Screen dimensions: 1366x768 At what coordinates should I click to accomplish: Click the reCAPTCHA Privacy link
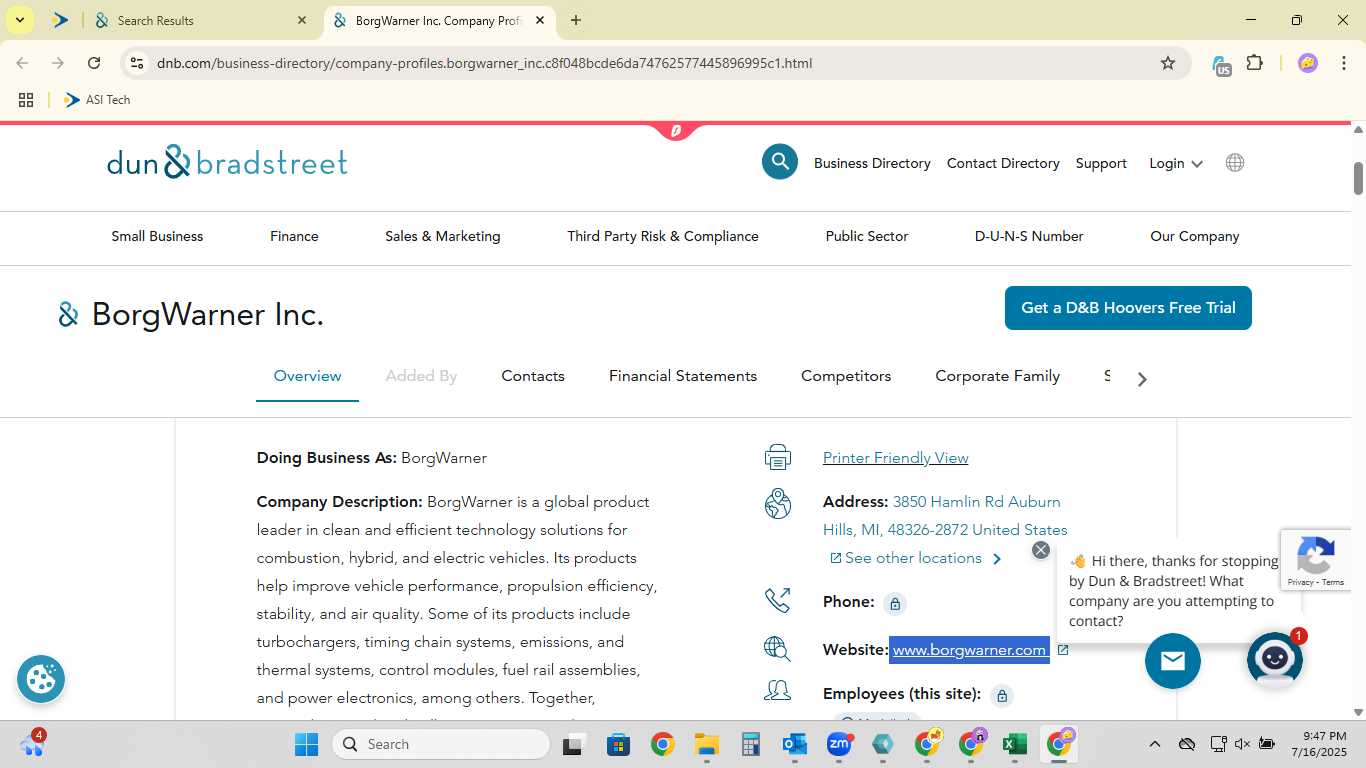(1300, 582)
